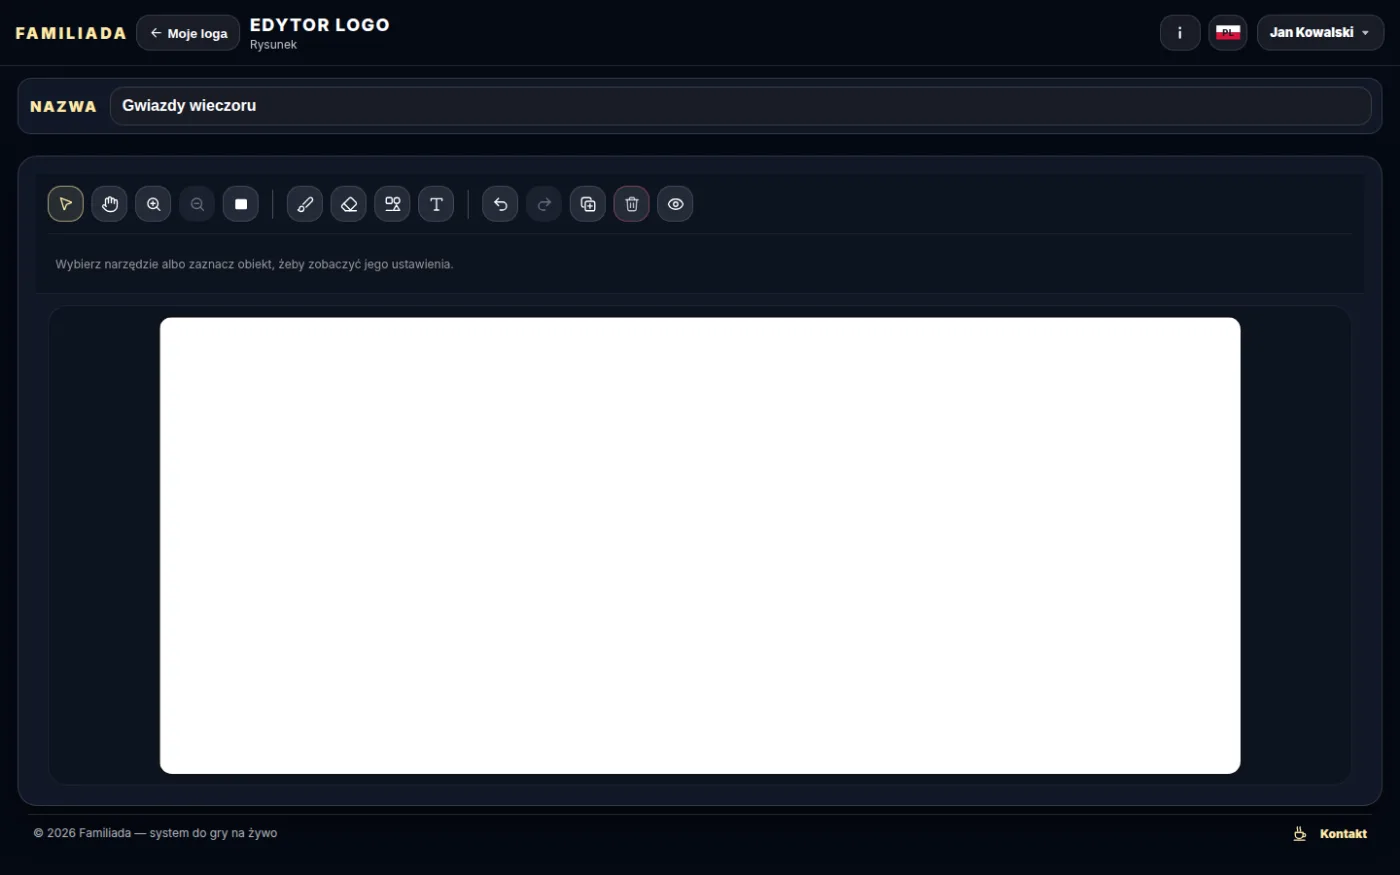The width and height of the screenshot is (1400, 875).
Task: Delete selected object with trash icon
Action: pyautogui.click(x=631, y=204)
